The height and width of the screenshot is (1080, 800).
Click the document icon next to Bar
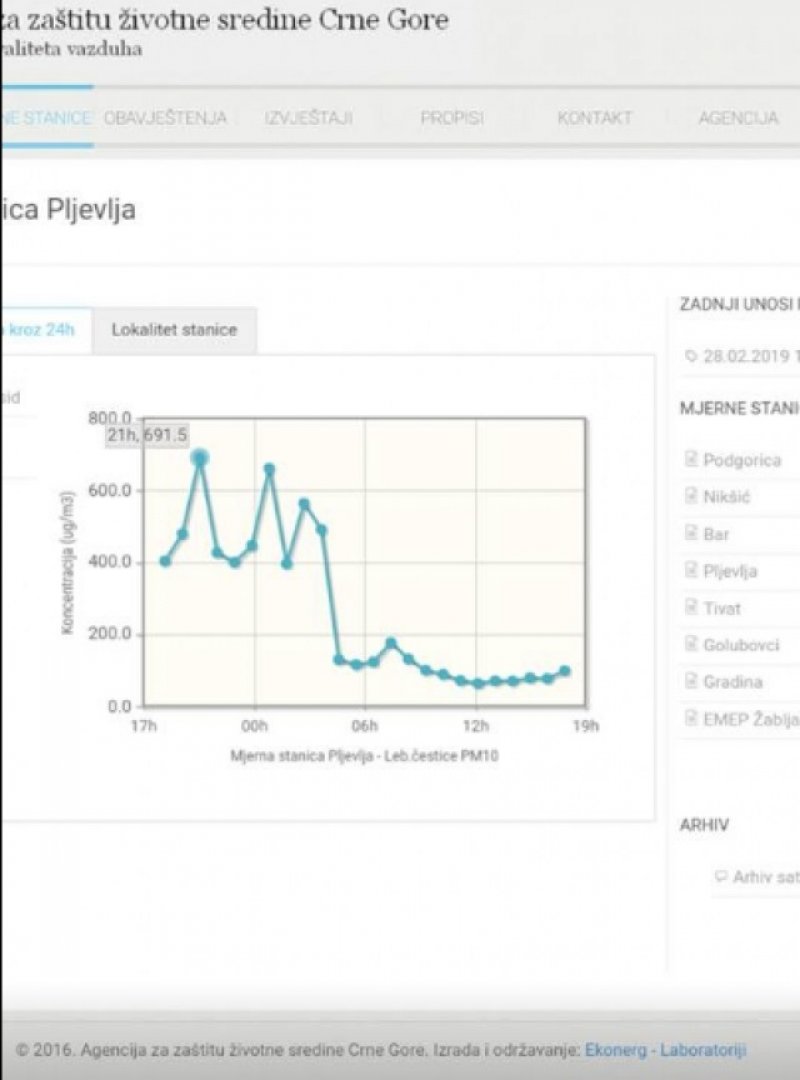[x=690, y=534]
